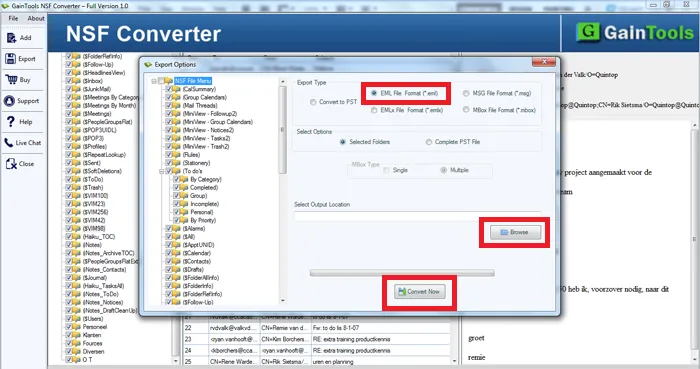This screenshot has width=700, height=369.
Task: Click the conversion progress bar
Action: tap(402, 273)
